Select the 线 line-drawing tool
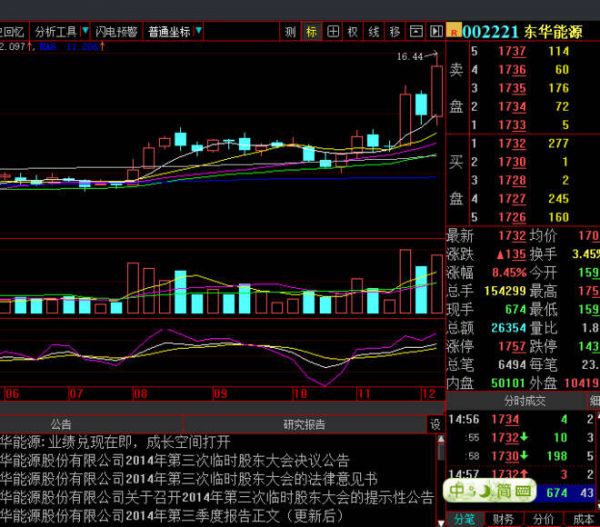 tap(373, 31)
